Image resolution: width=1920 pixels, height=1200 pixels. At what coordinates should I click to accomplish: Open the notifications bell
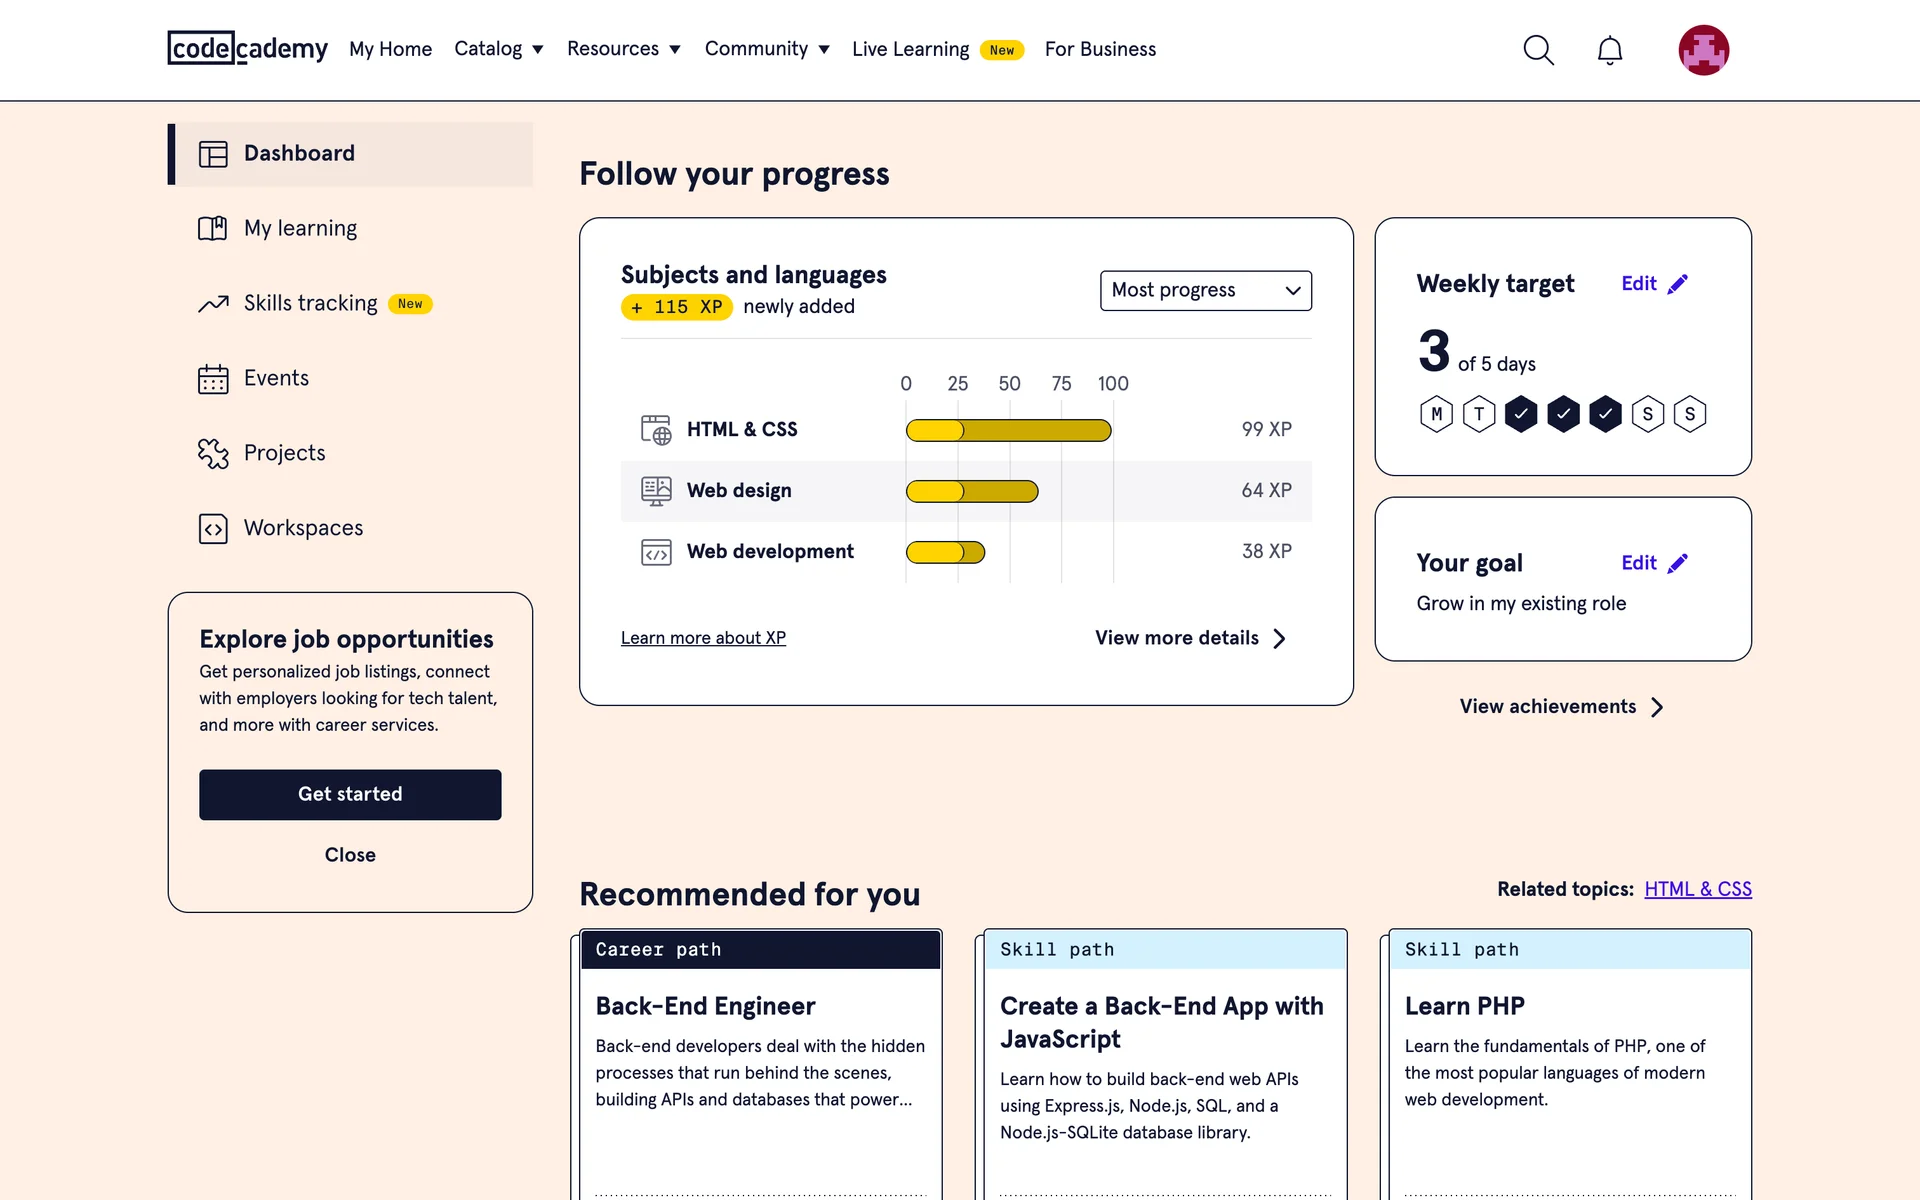pyautogui.click(x=1609, y=50)
